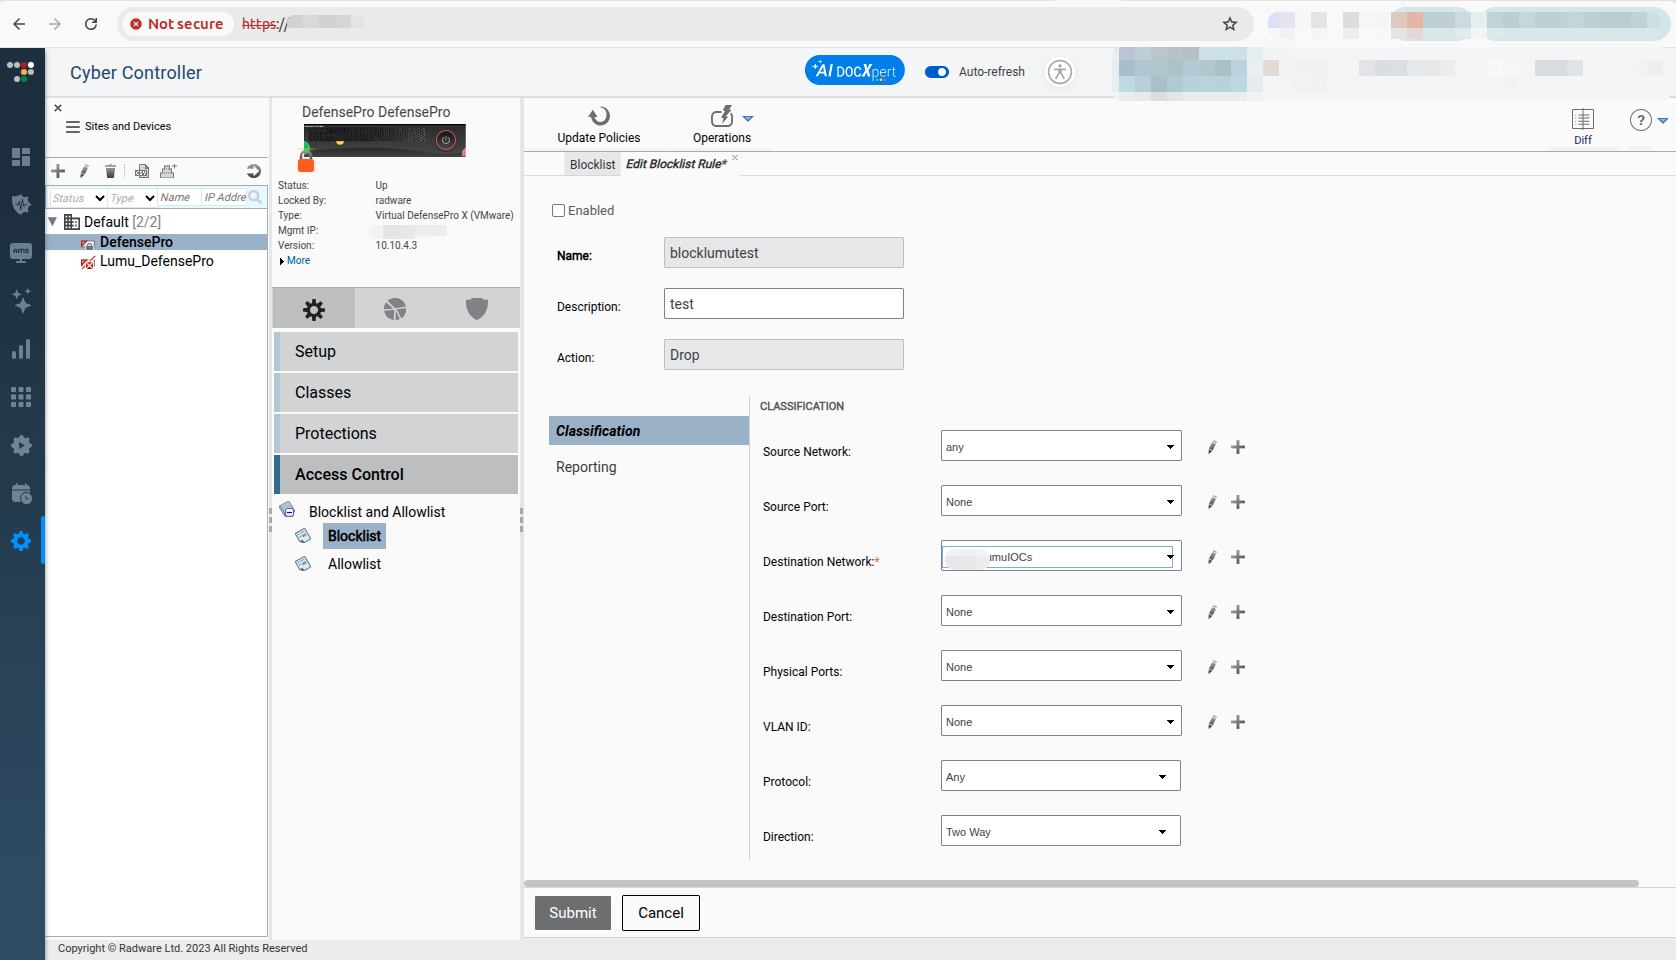Screen dimensions: 1676x960
Task: Refresh the Sites and Devices tree
Action: point(253,171)
